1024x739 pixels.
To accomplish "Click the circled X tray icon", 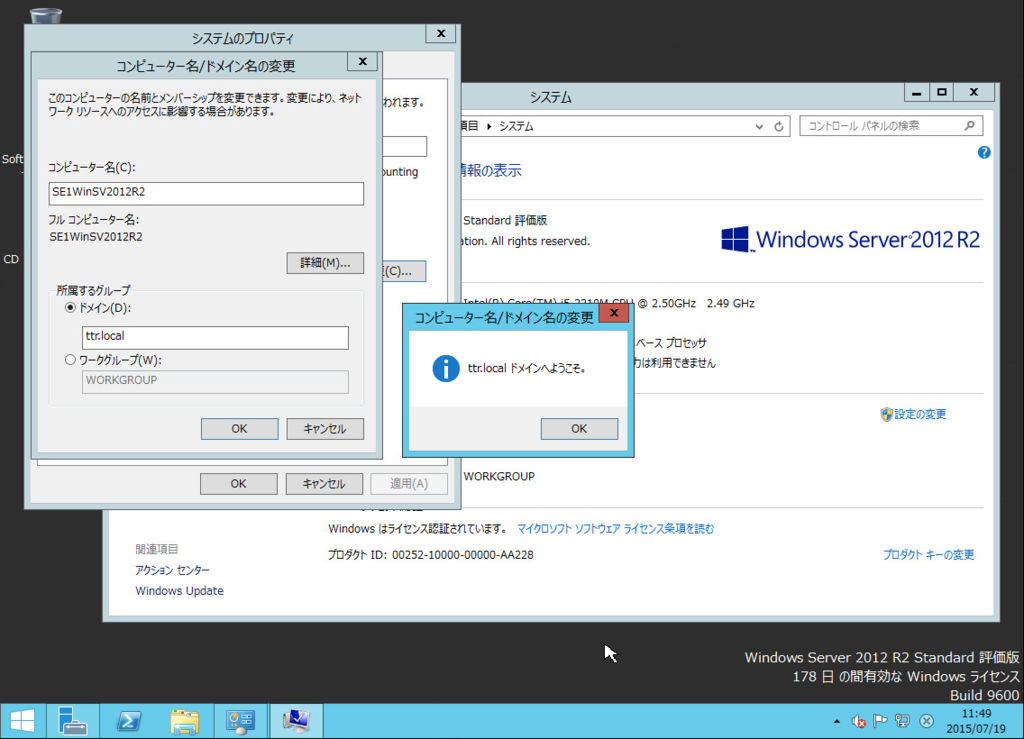I will (926, 721).
